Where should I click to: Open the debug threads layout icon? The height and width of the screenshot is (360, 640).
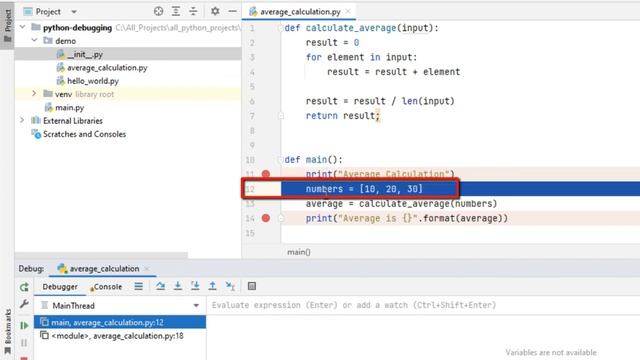coord(139,287)
